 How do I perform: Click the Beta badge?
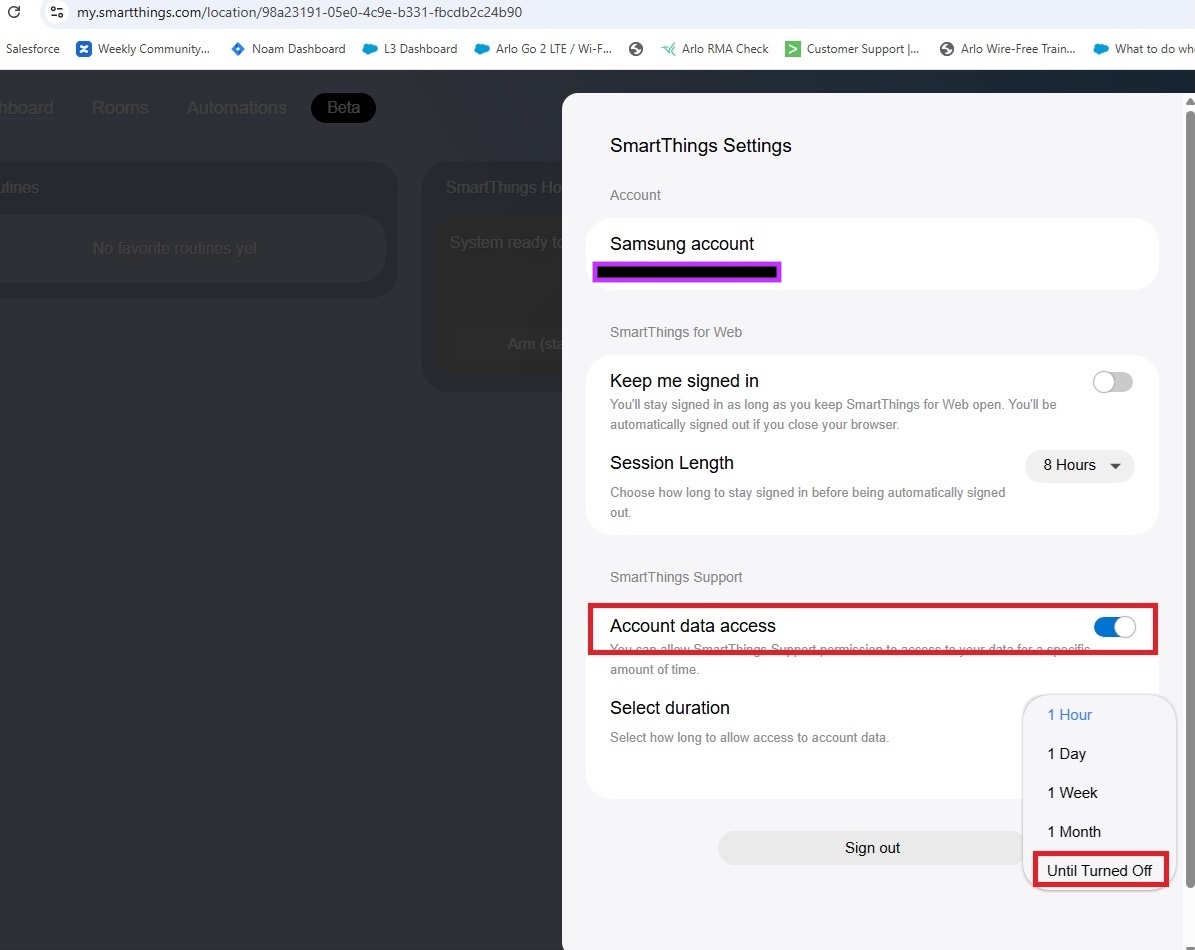point(343,107)
